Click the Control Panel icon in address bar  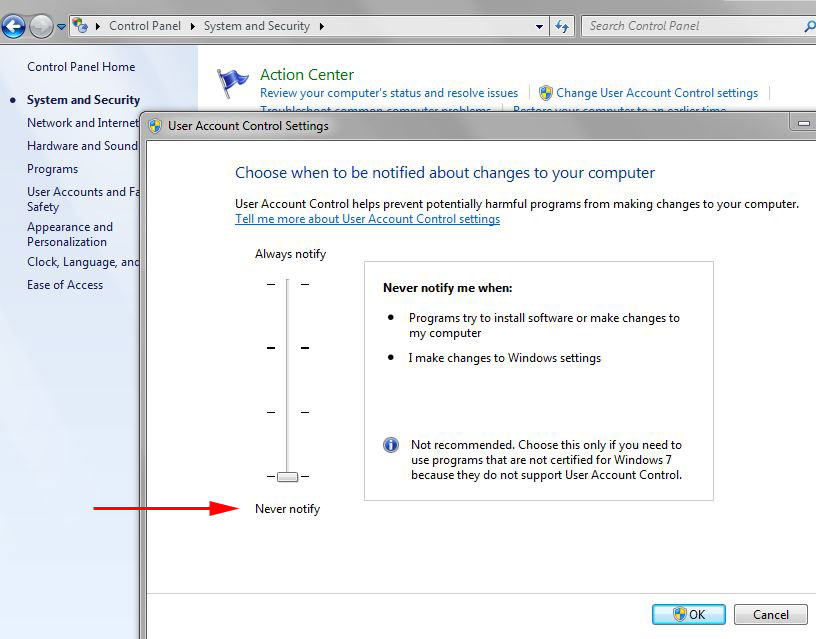point(80,25)
